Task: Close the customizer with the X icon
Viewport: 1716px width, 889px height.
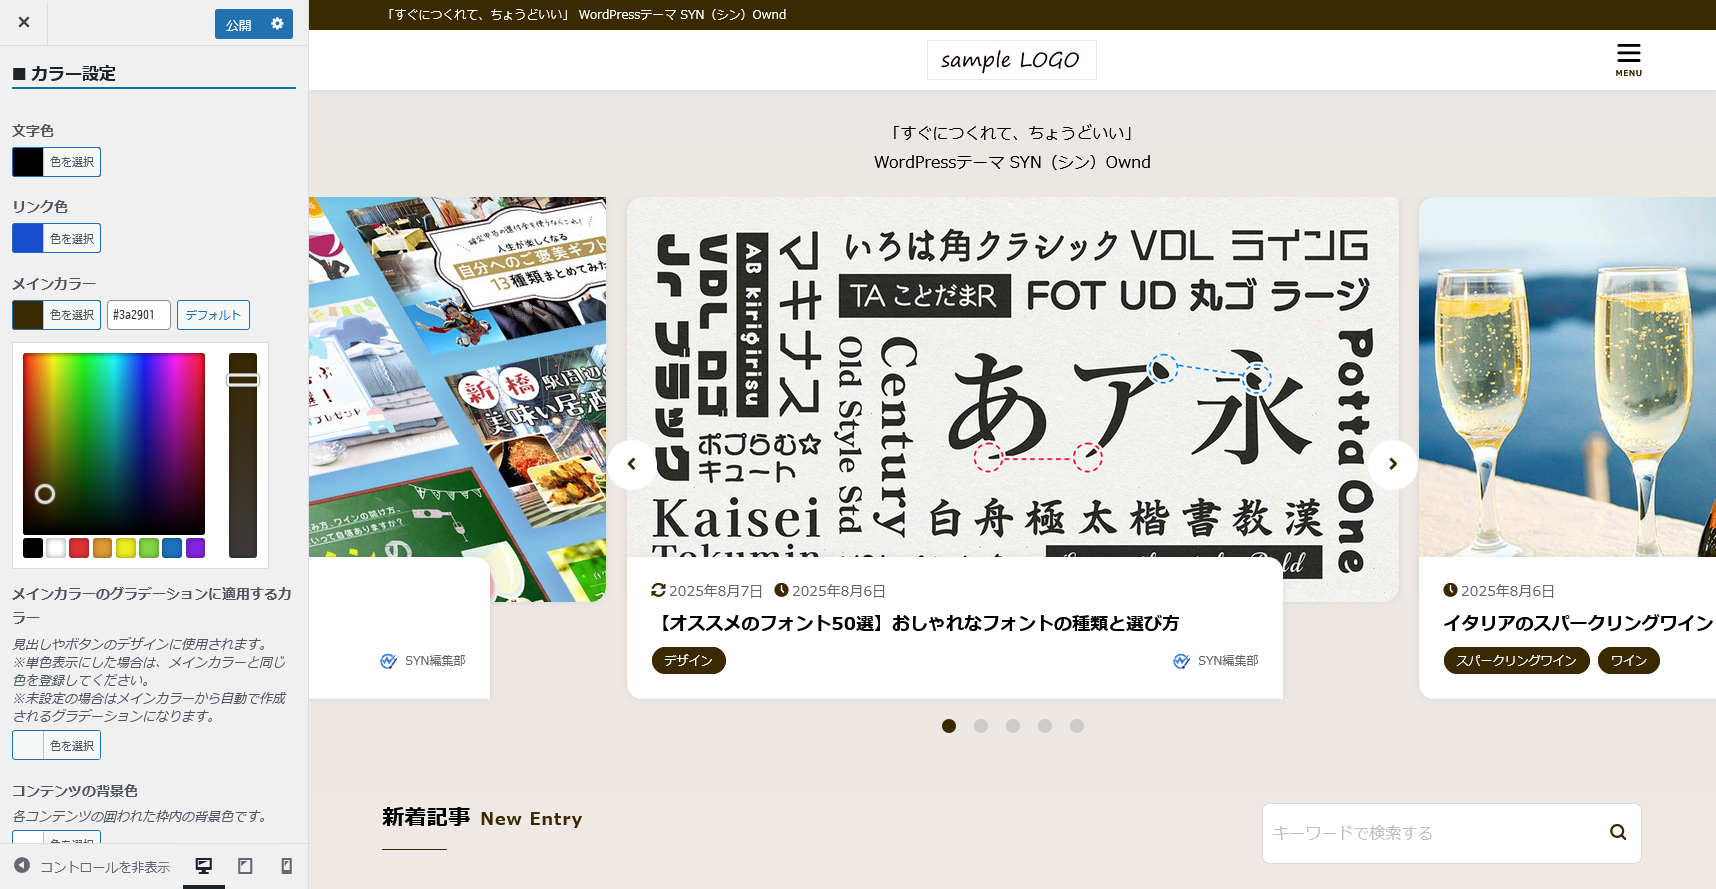Action: (x=24, y=22)
